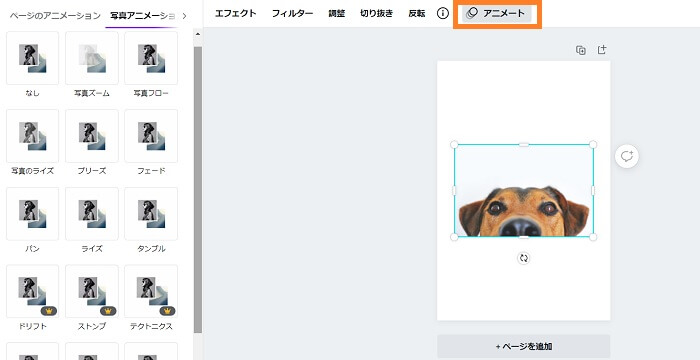Select the パン animation
The width and height of the screenshot is (700, 360).
[33, 214]
